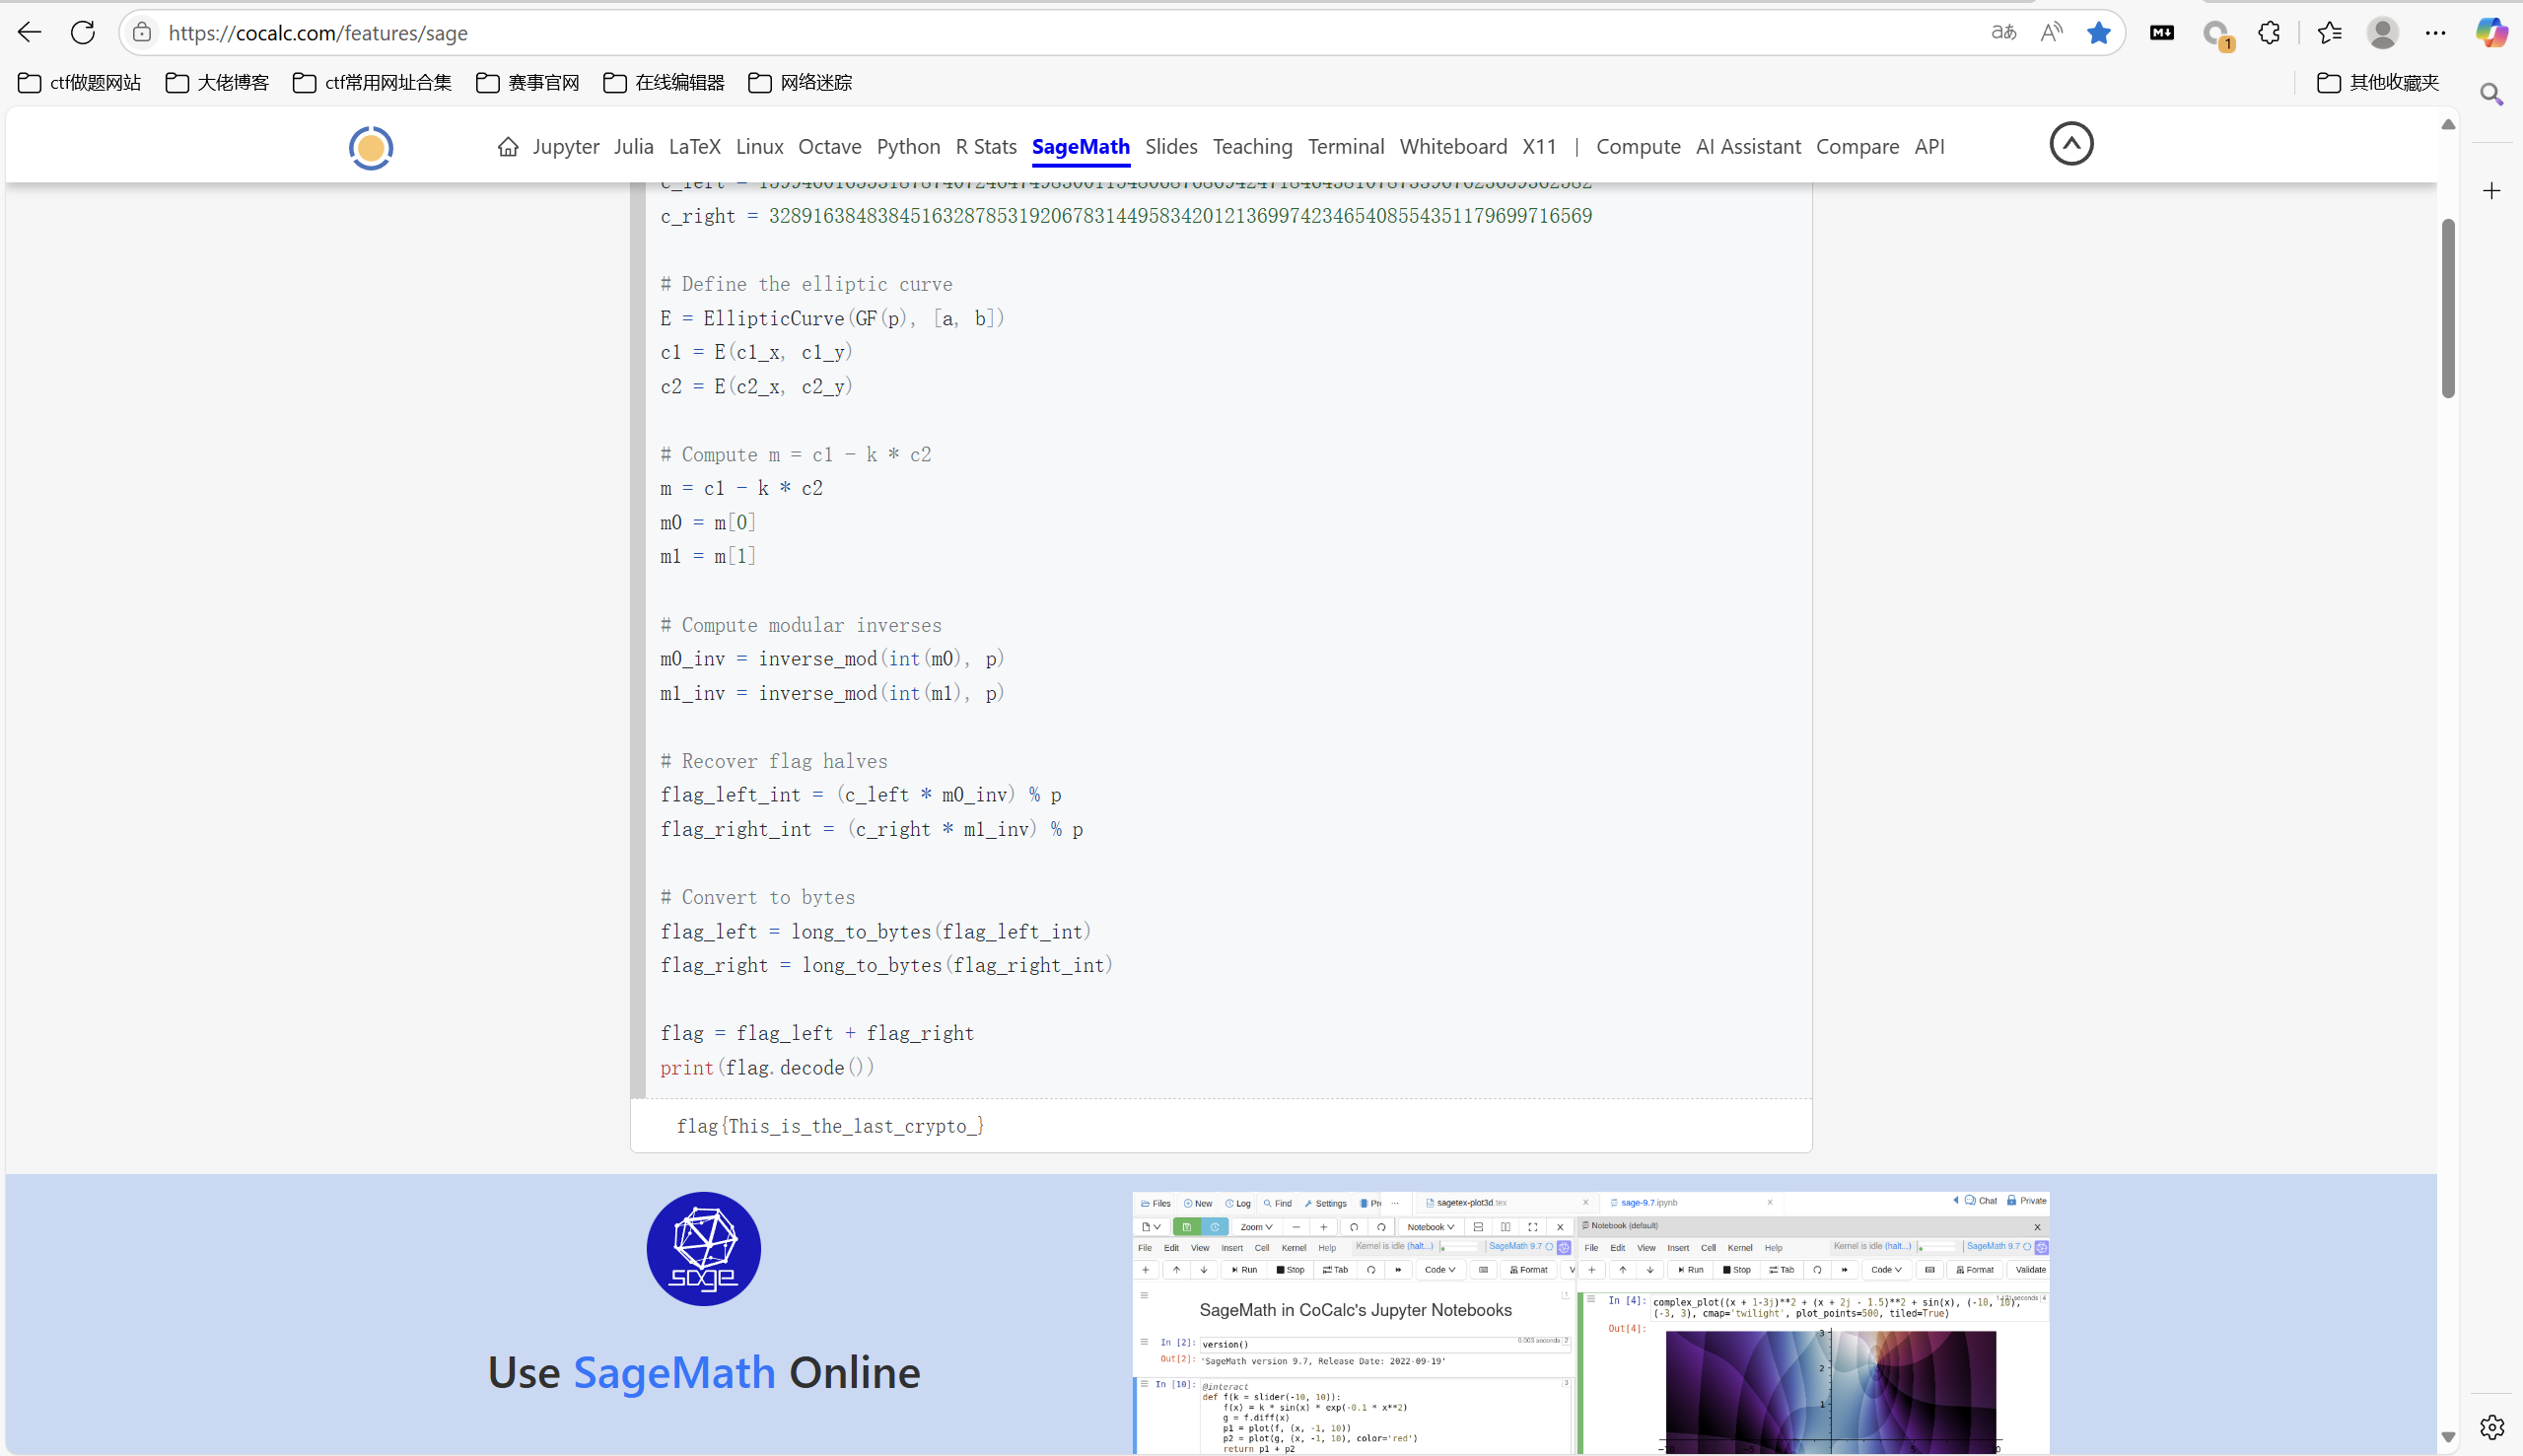Open the translate page icon
Screen dimensions: 2523x1456
2003,32
